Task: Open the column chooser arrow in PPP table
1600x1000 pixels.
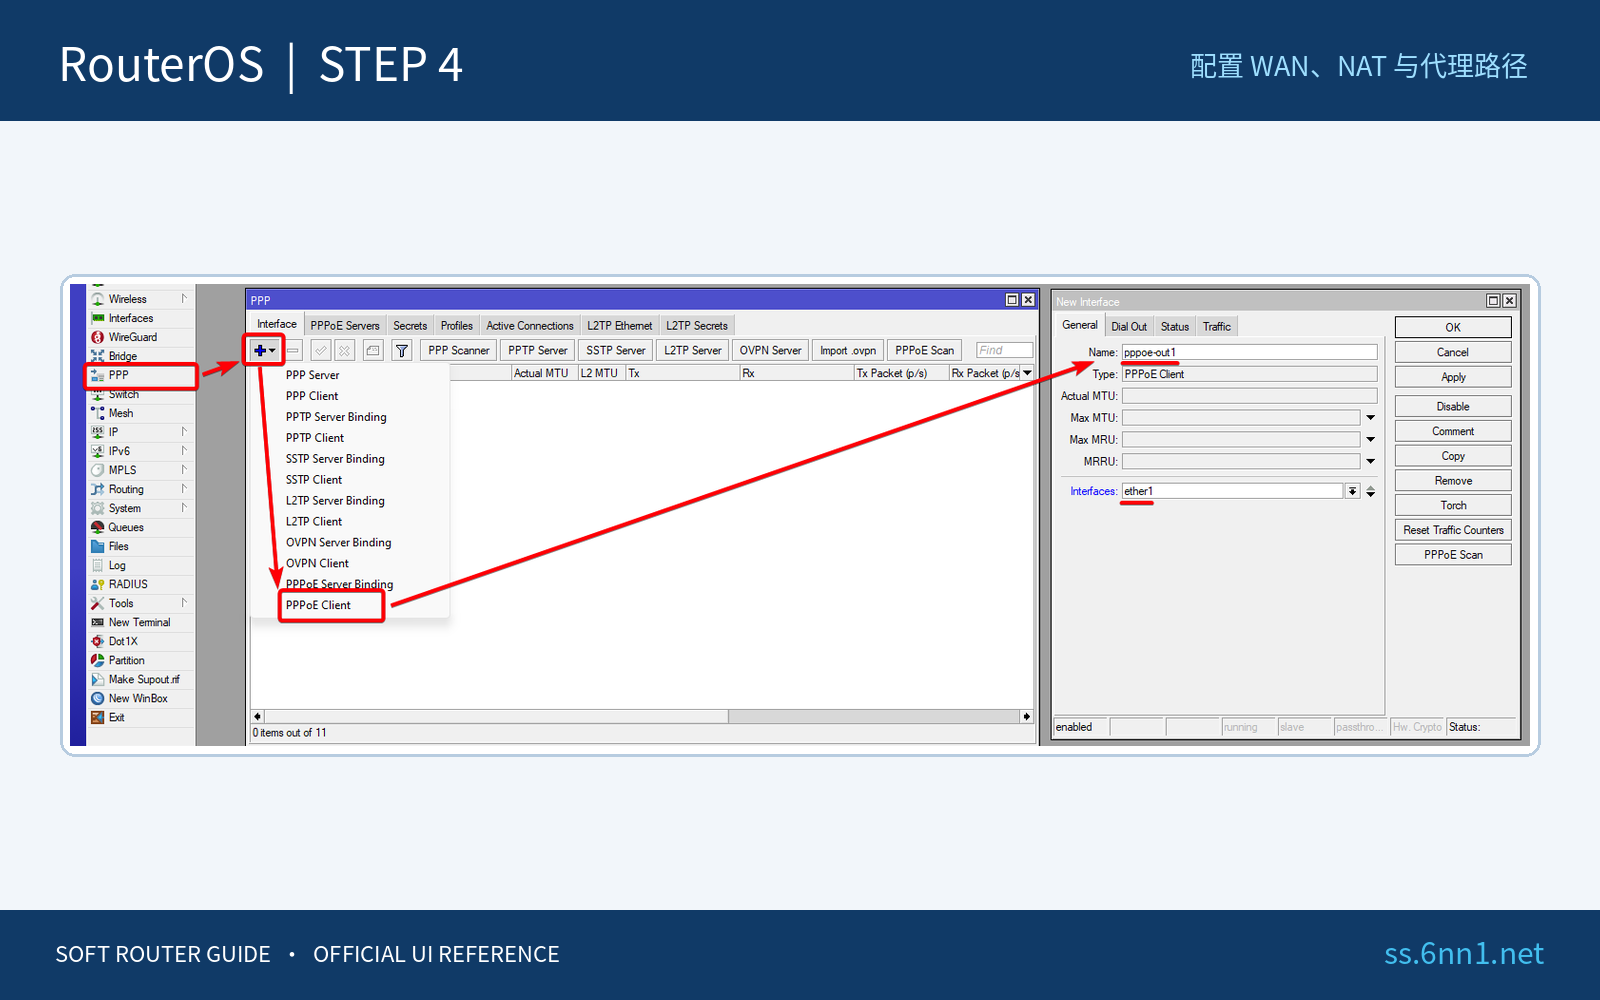Action: click(x=1027, y=373)
